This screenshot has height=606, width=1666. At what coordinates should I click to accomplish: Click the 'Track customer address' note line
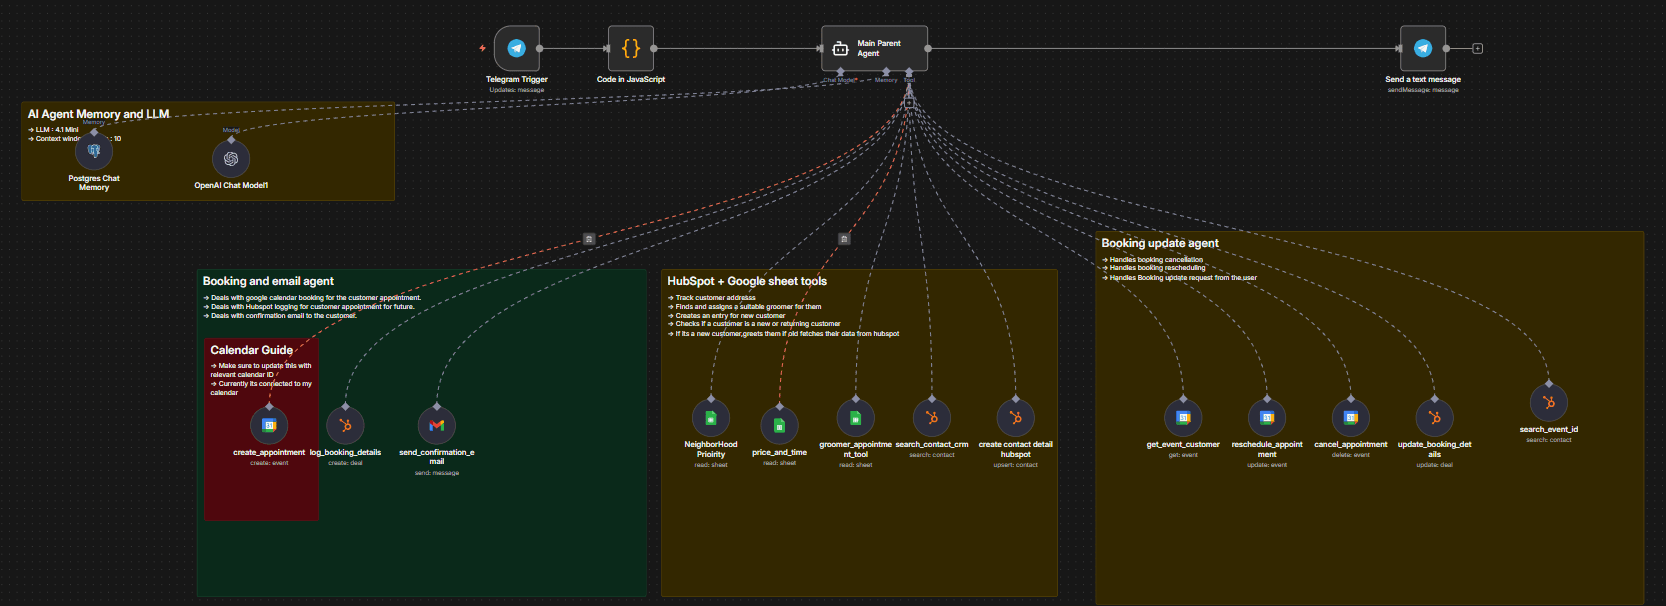[x=712, y=298]
